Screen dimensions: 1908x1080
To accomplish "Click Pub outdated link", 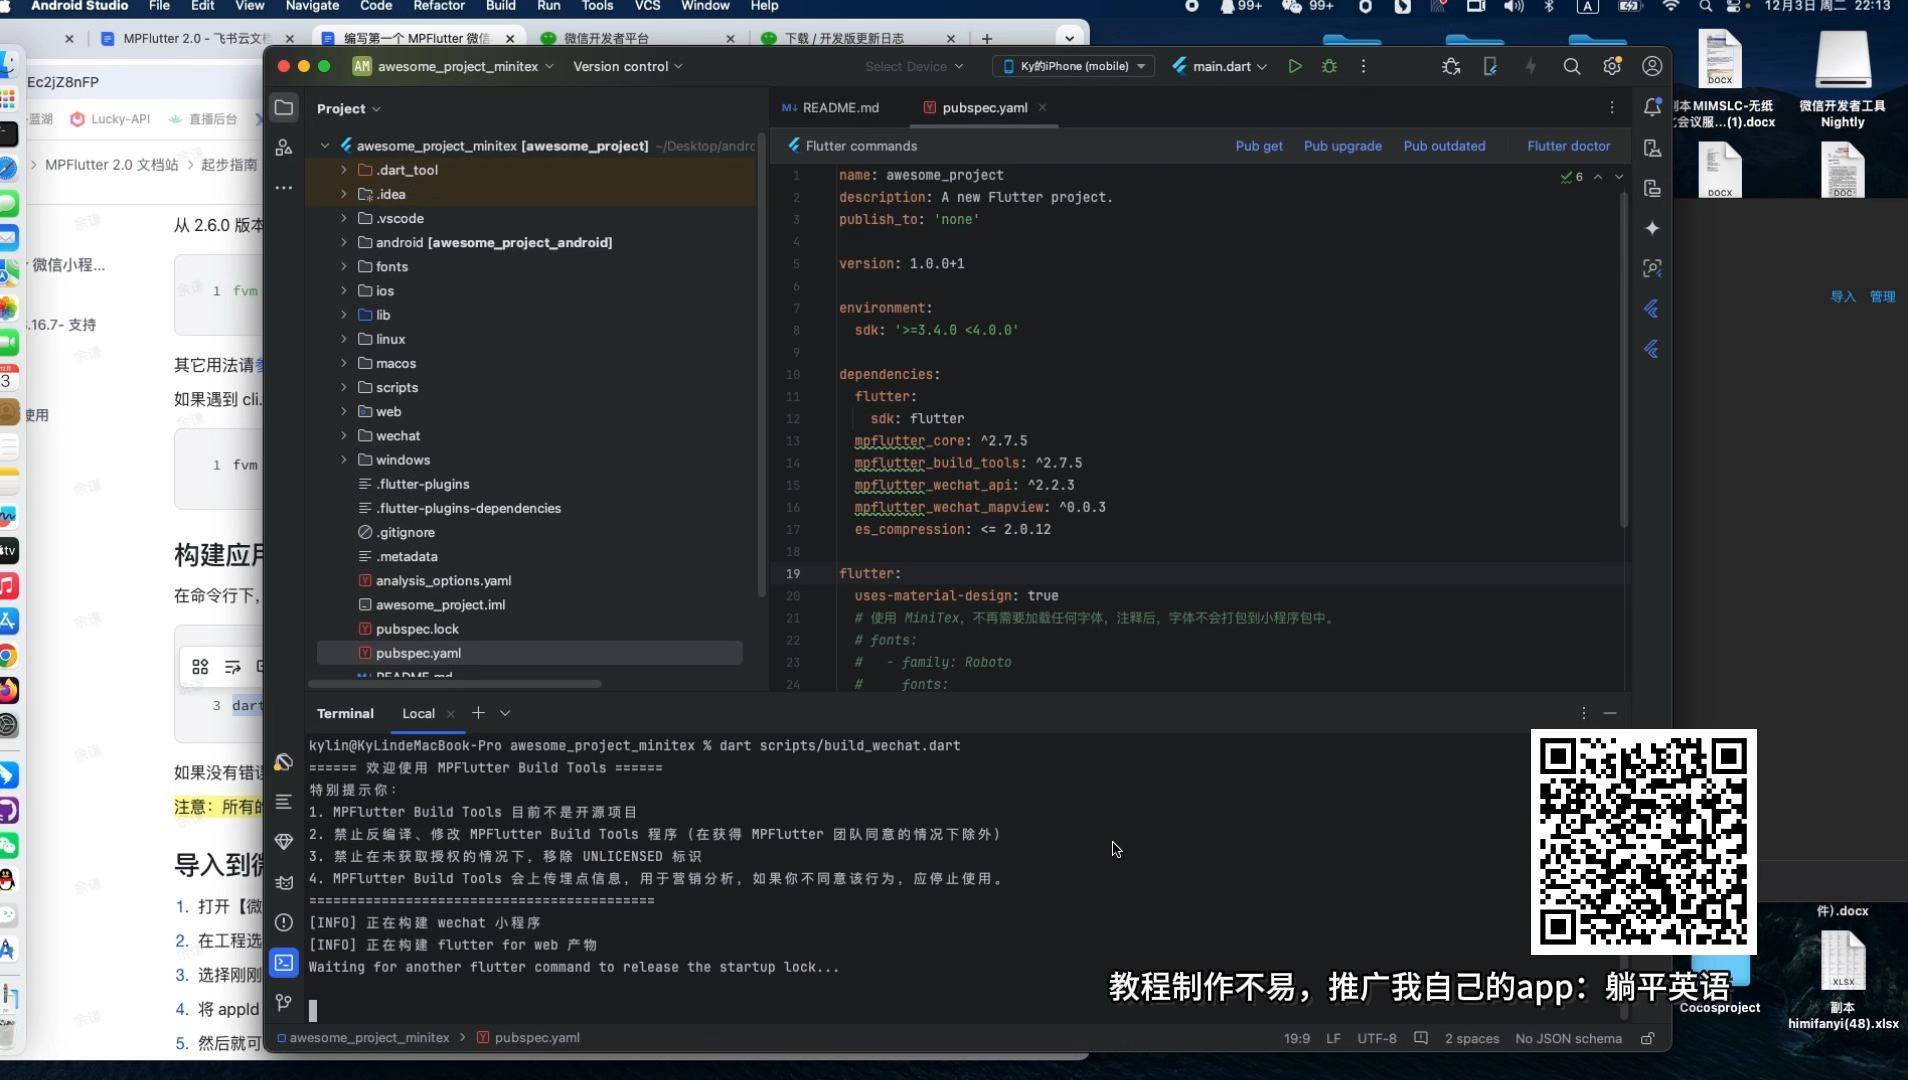I will (x=1444, y=146).
